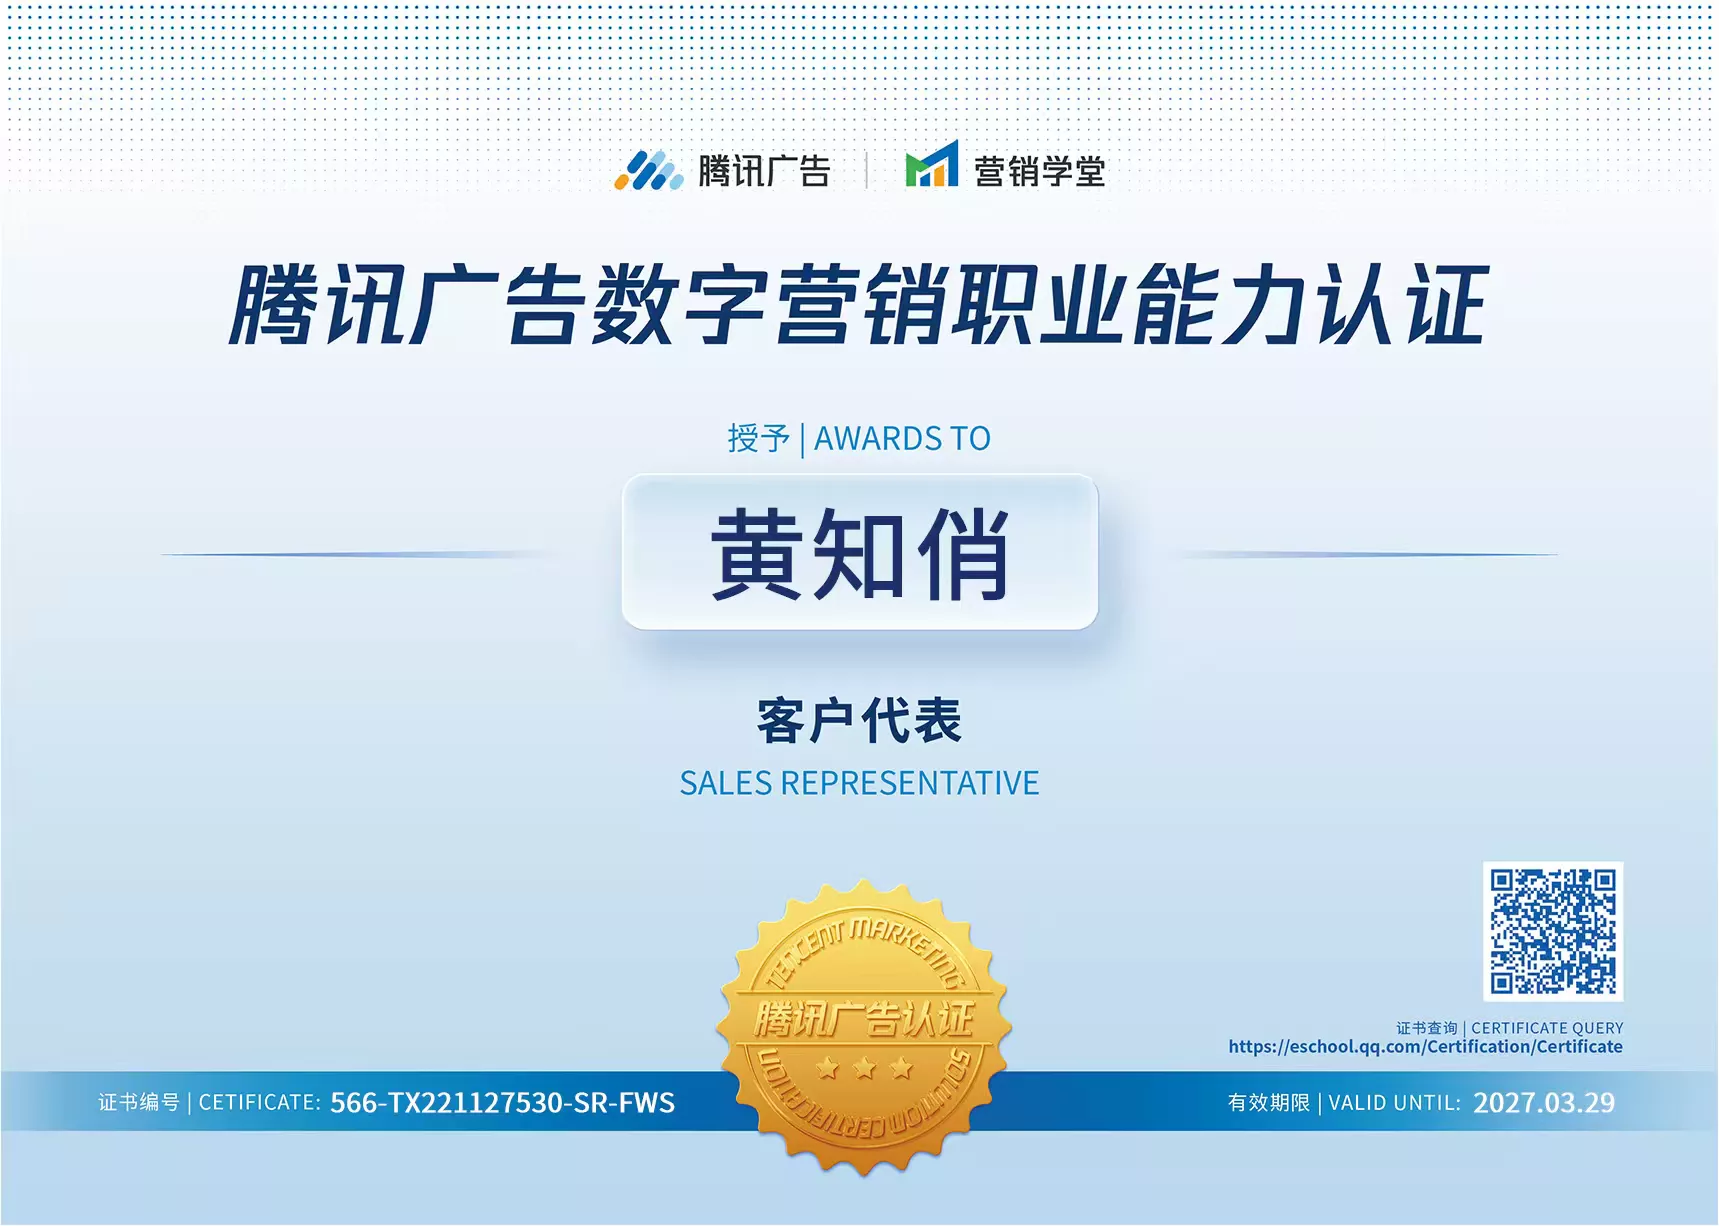Click the gold 腾讯广告认证 seal badge
The height and width of the screenshot is (1226, 1719).
tap(863, 1027)
